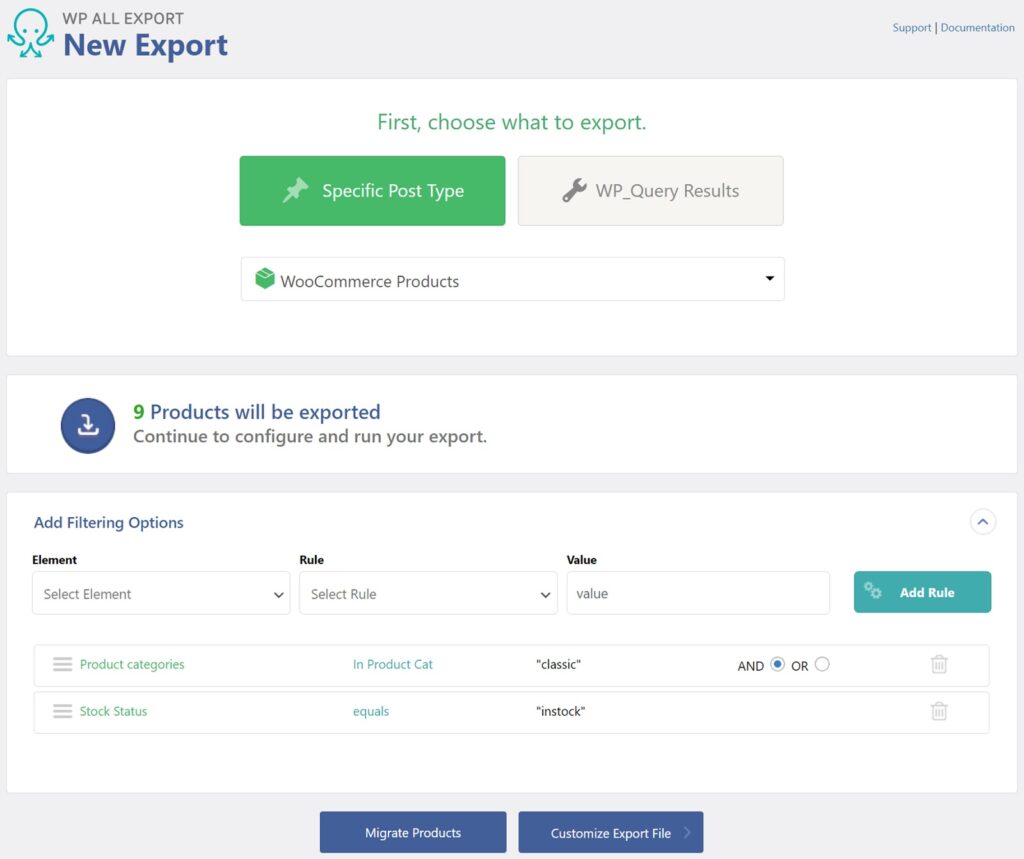Choose the Specific Post Type option
Screen dimensions: 1024x859
[372, 191]
